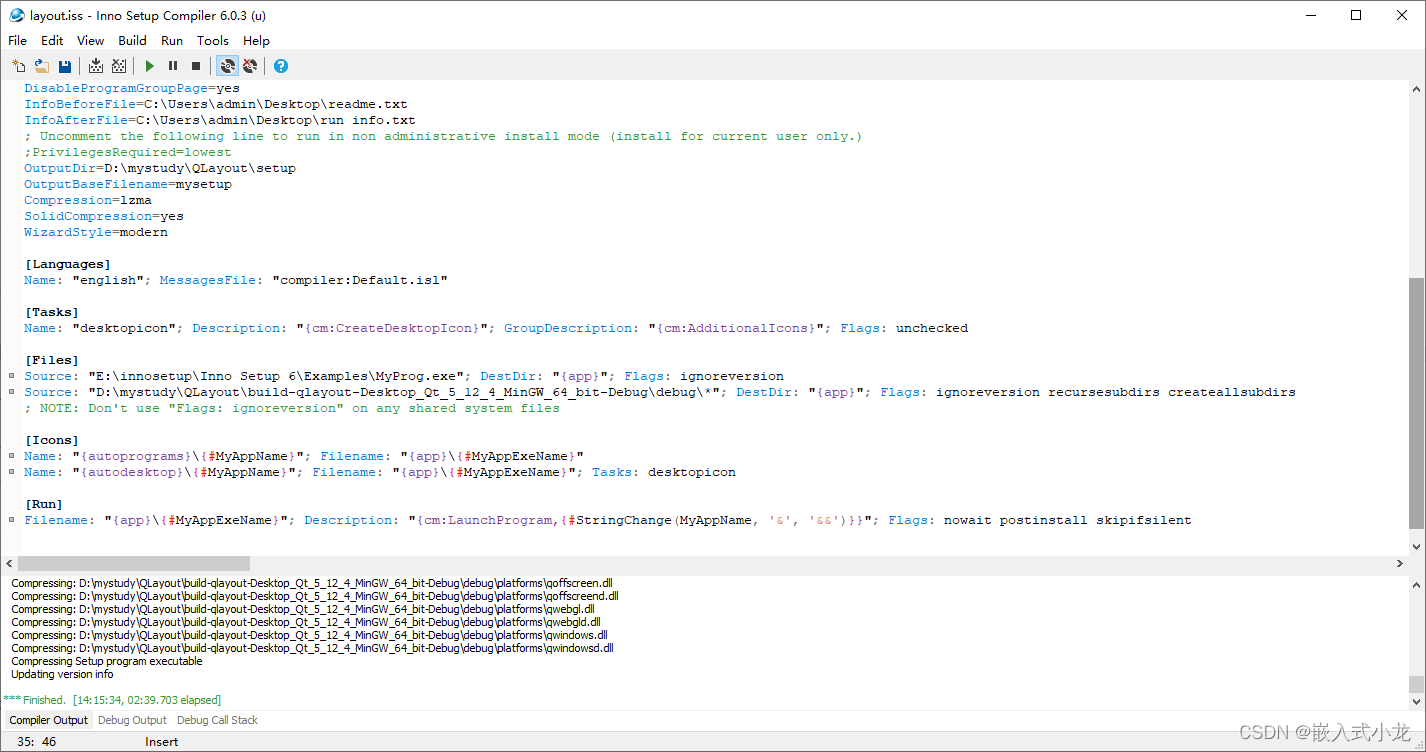Screen dimensions: 1426x752
Task: Create a new script with the New icon
Action: point(19,66)
